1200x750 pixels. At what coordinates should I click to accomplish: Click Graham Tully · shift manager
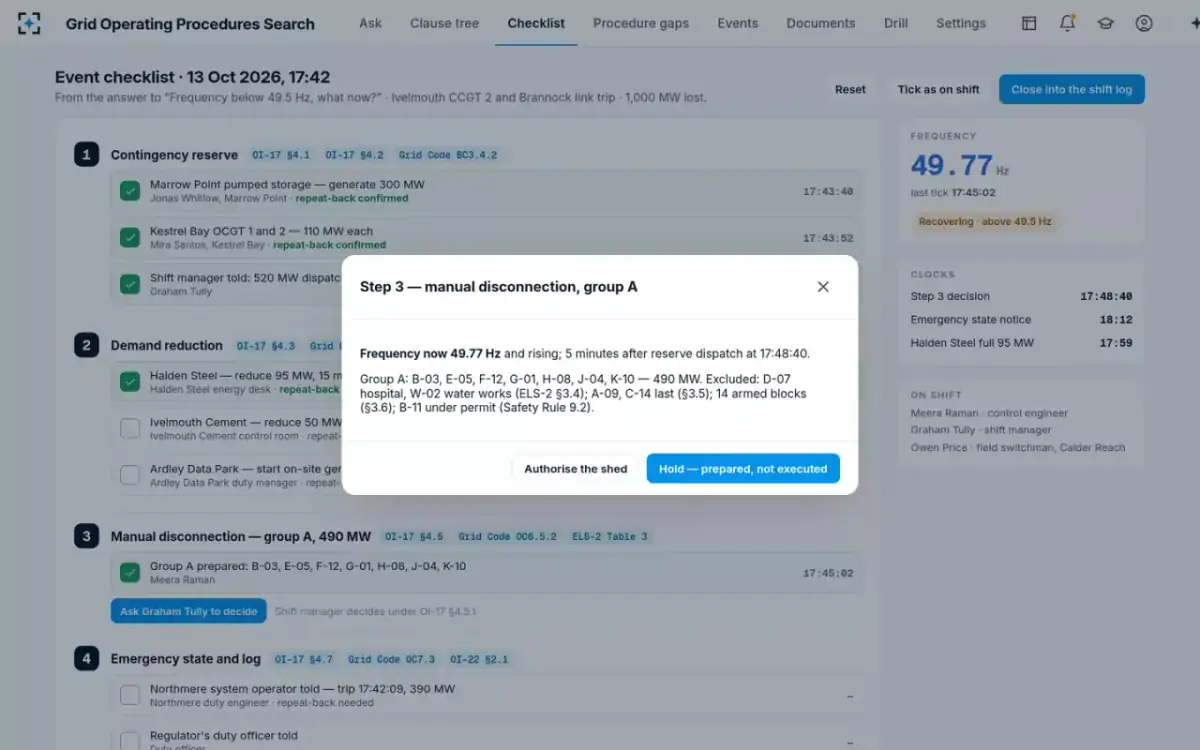pos(981,430)
